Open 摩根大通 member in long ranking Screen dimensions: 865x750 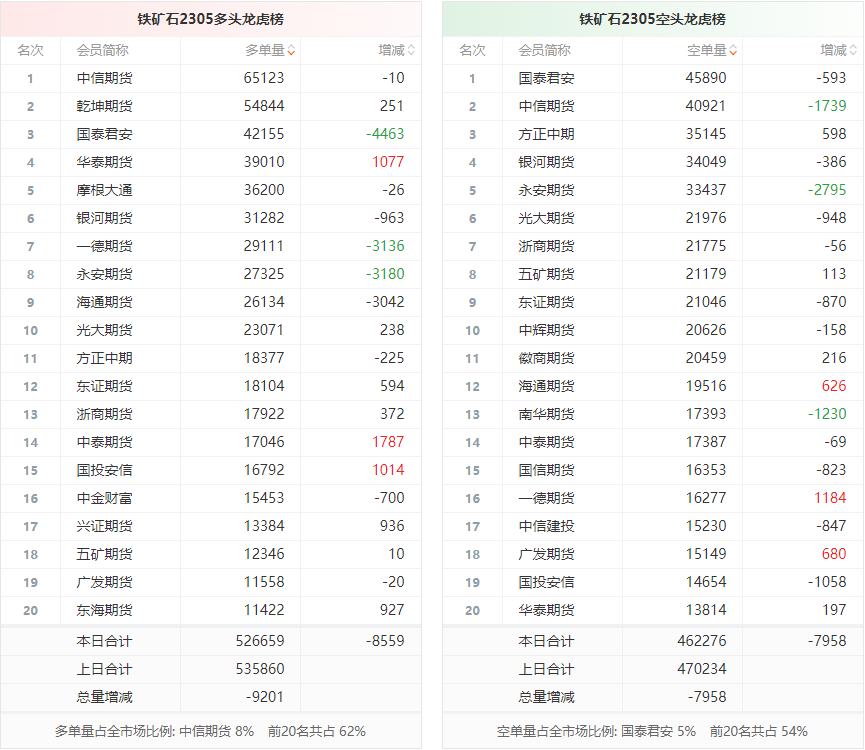tap(104, 190)
